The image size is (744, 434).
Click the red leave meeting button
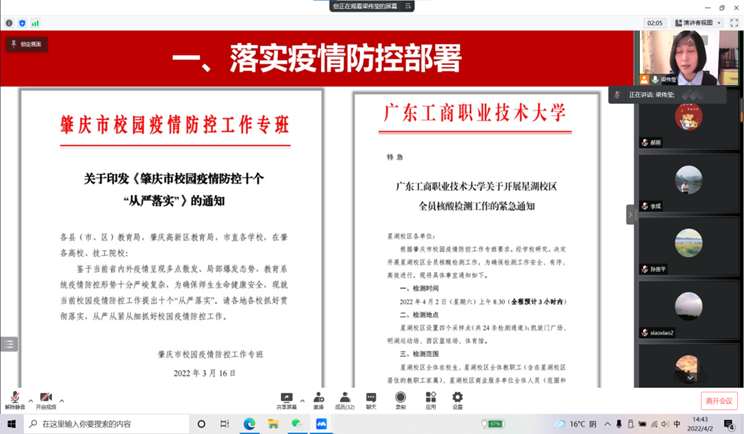719,400
